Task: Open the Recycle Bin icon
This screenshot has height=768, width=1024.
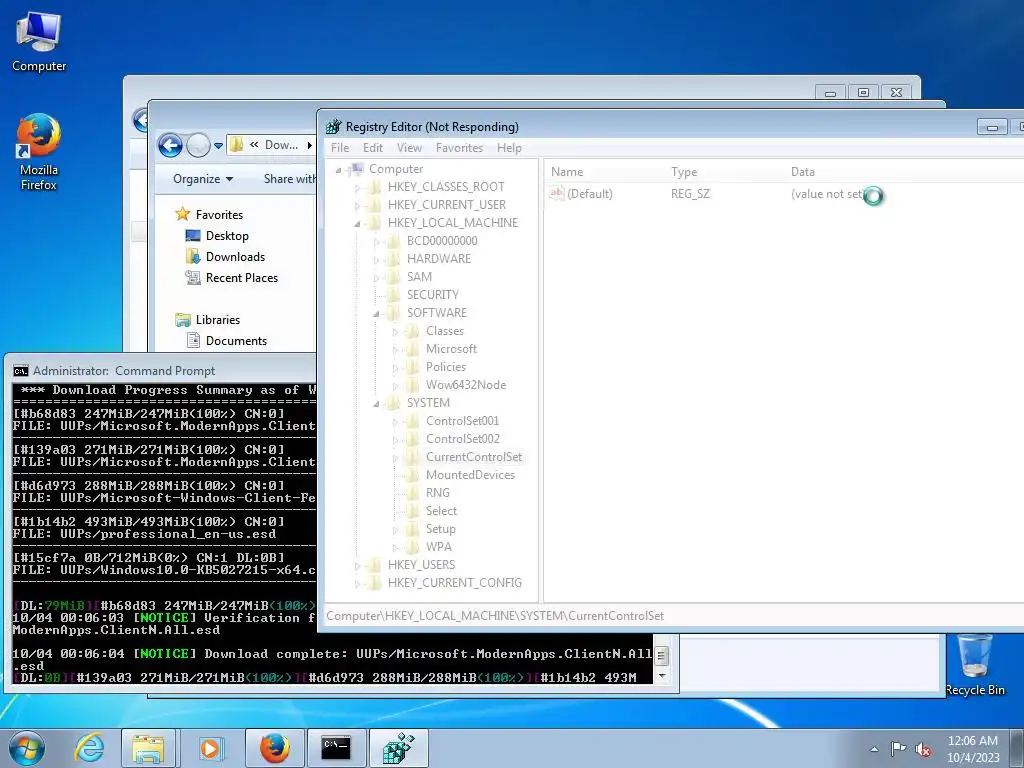Action: (974, 665)
